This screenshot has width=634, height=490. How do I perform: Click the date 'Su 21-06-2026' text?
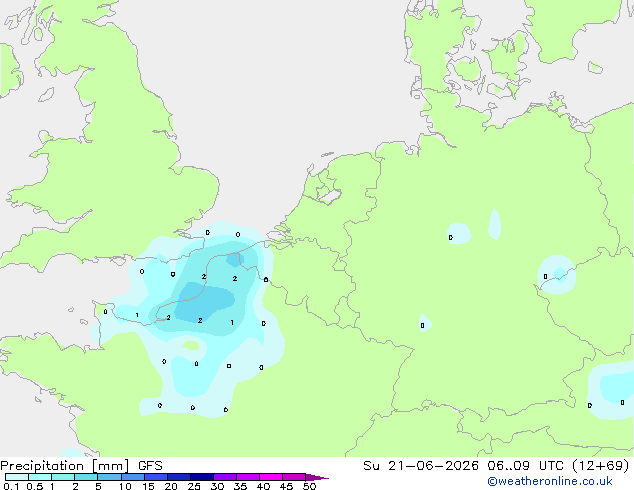(x=421, y=466)
